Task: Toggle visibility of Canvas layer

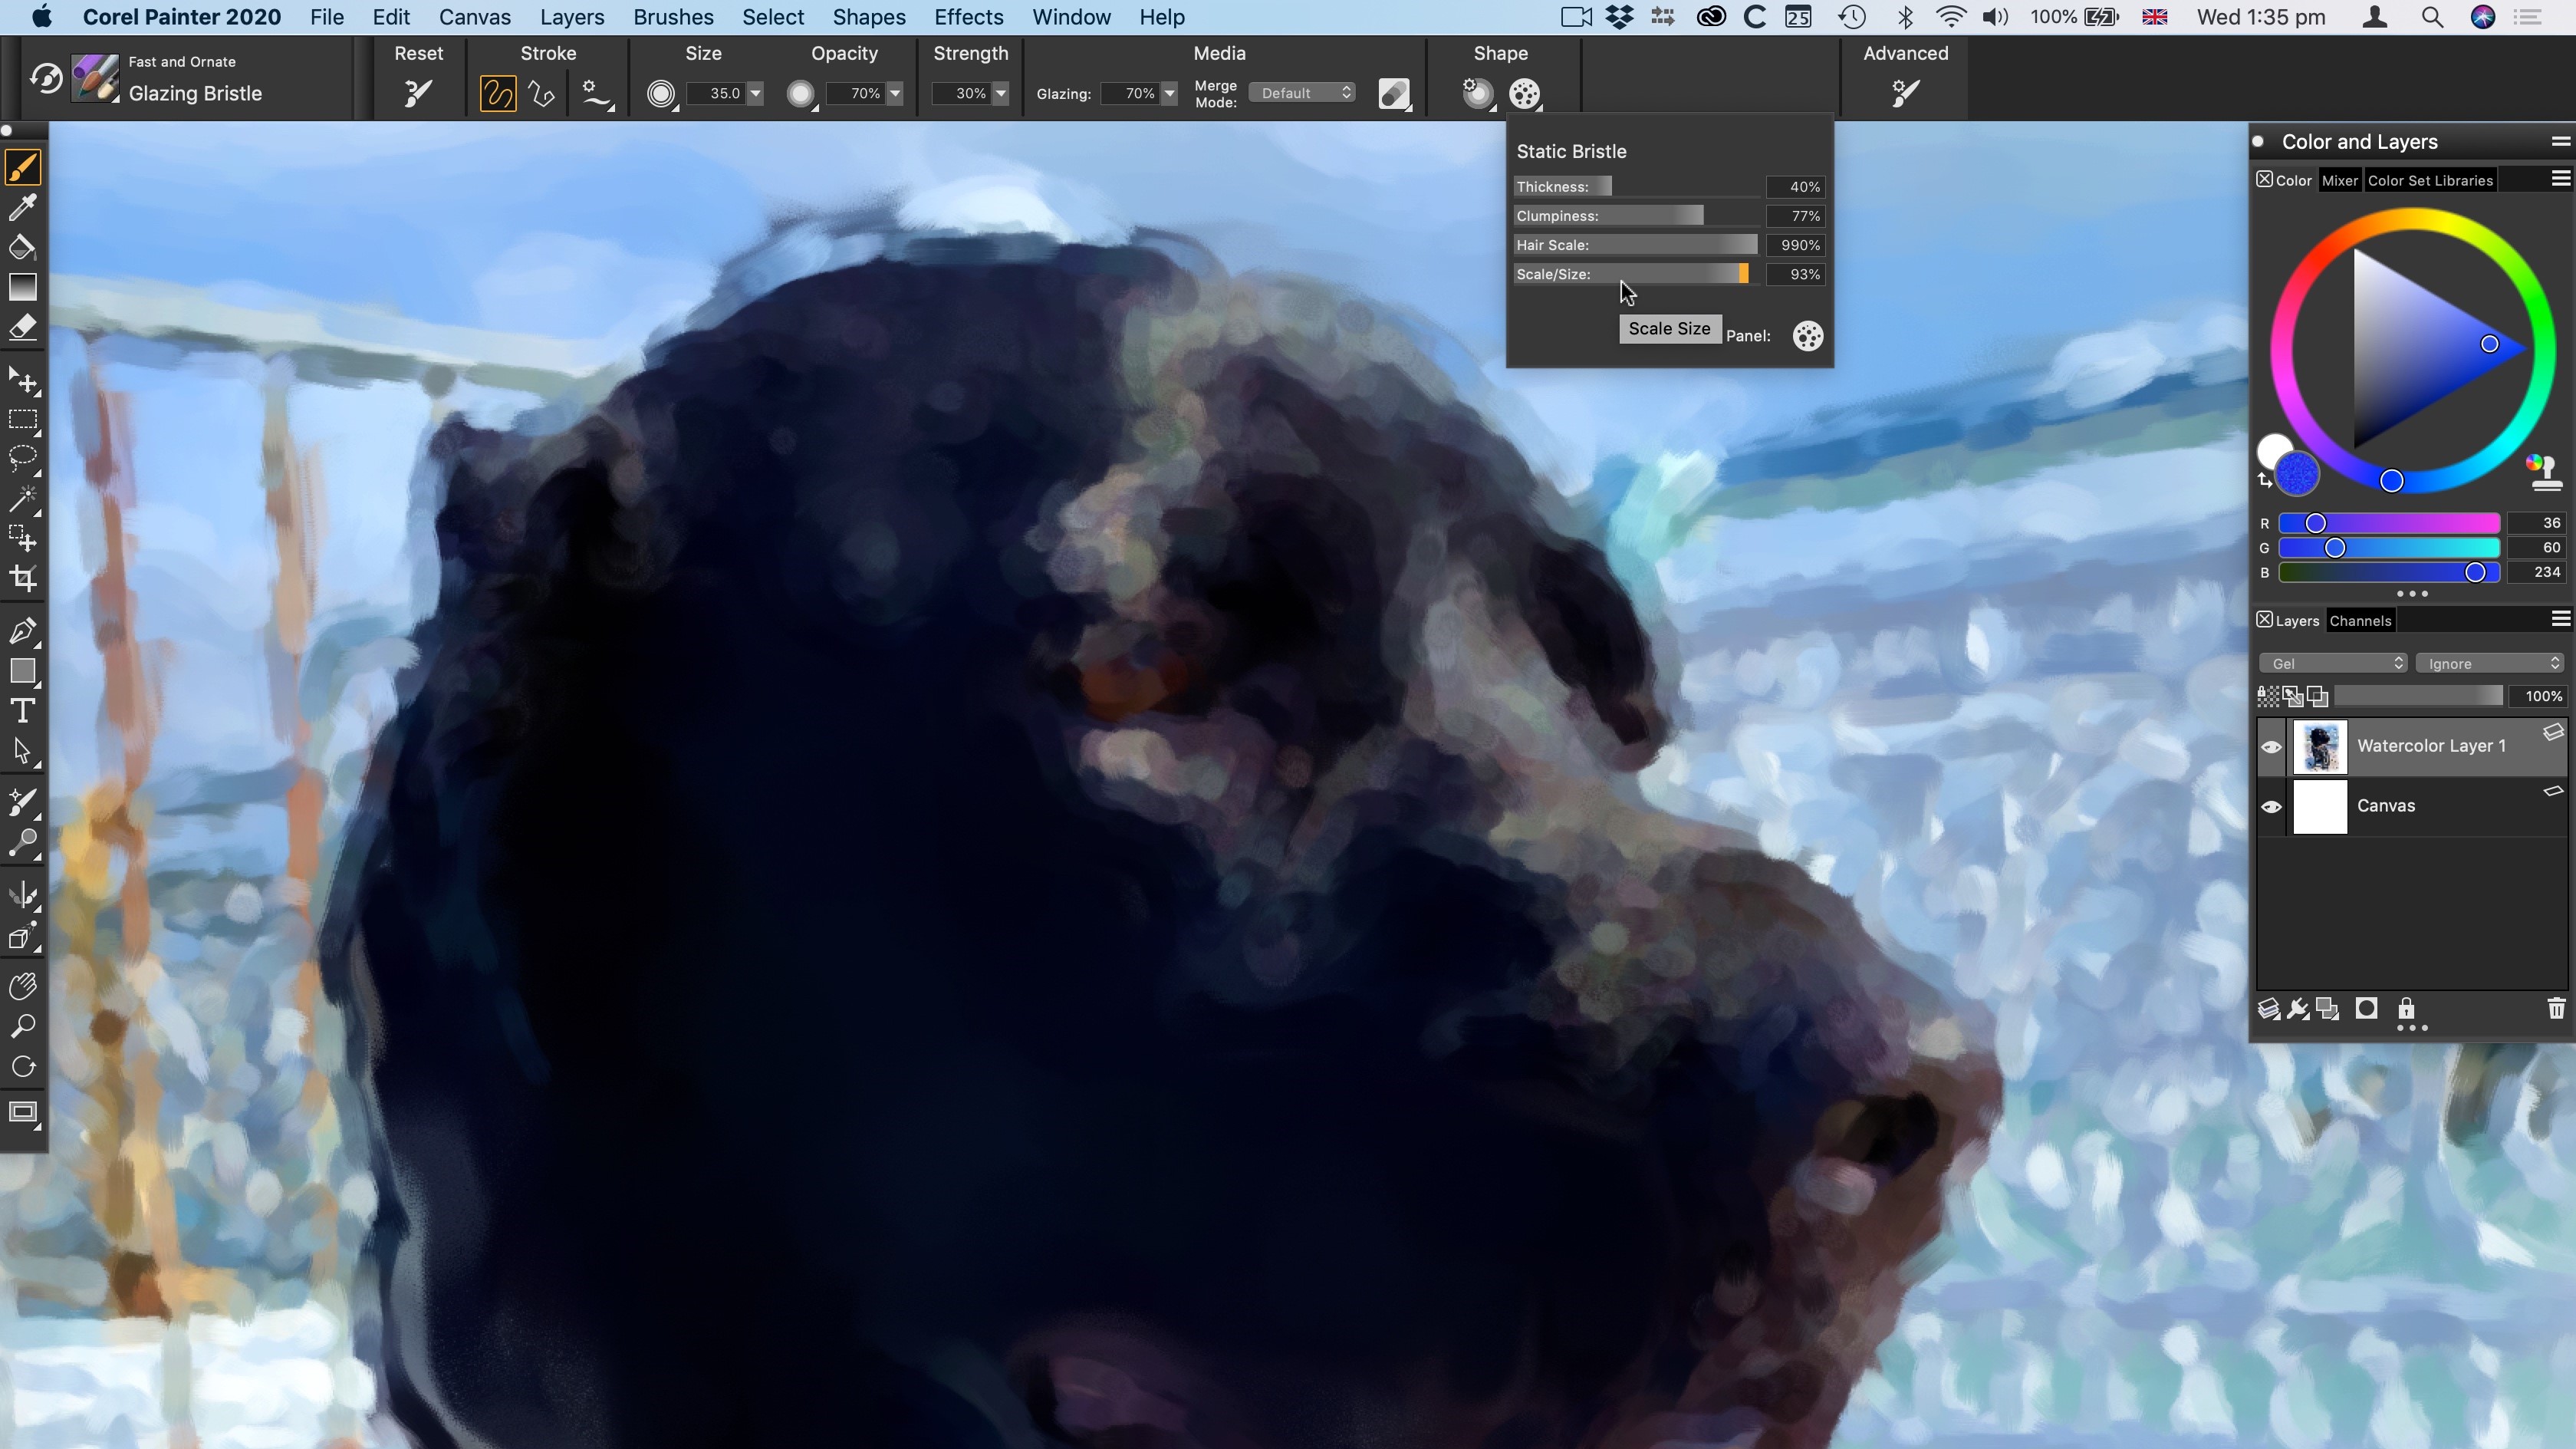Action: pyautogui.click(x=2272, y=805)
